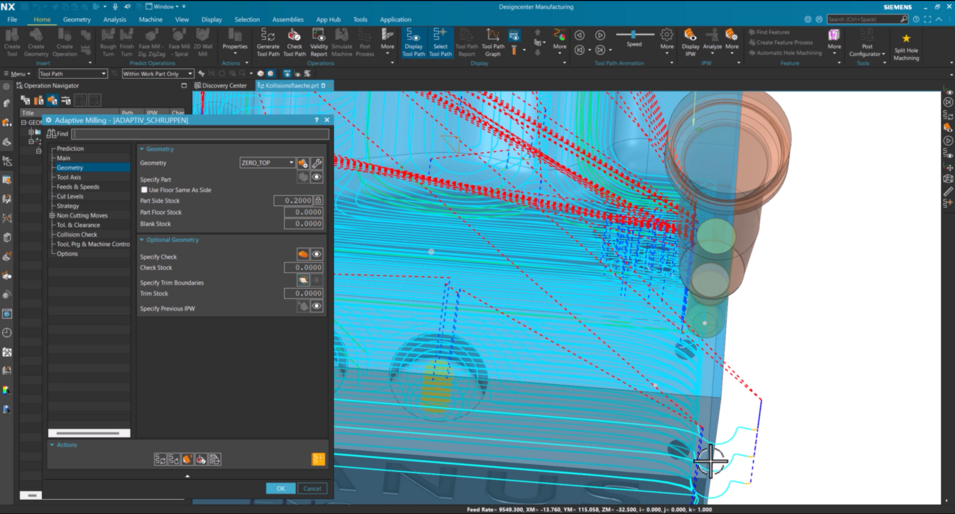955x514 pixels.
Task: Toggle the Display Tool Path button
Action: [414, 42]
